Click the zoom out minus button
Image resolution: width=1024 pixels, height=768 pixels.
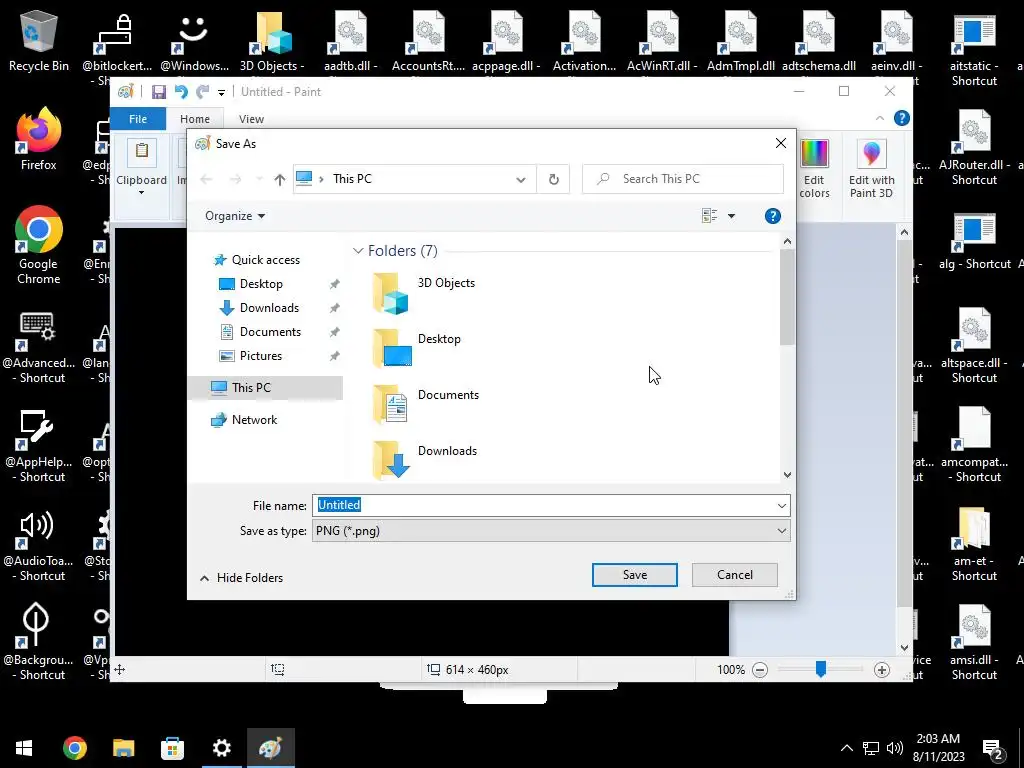[x=760, y=669]
